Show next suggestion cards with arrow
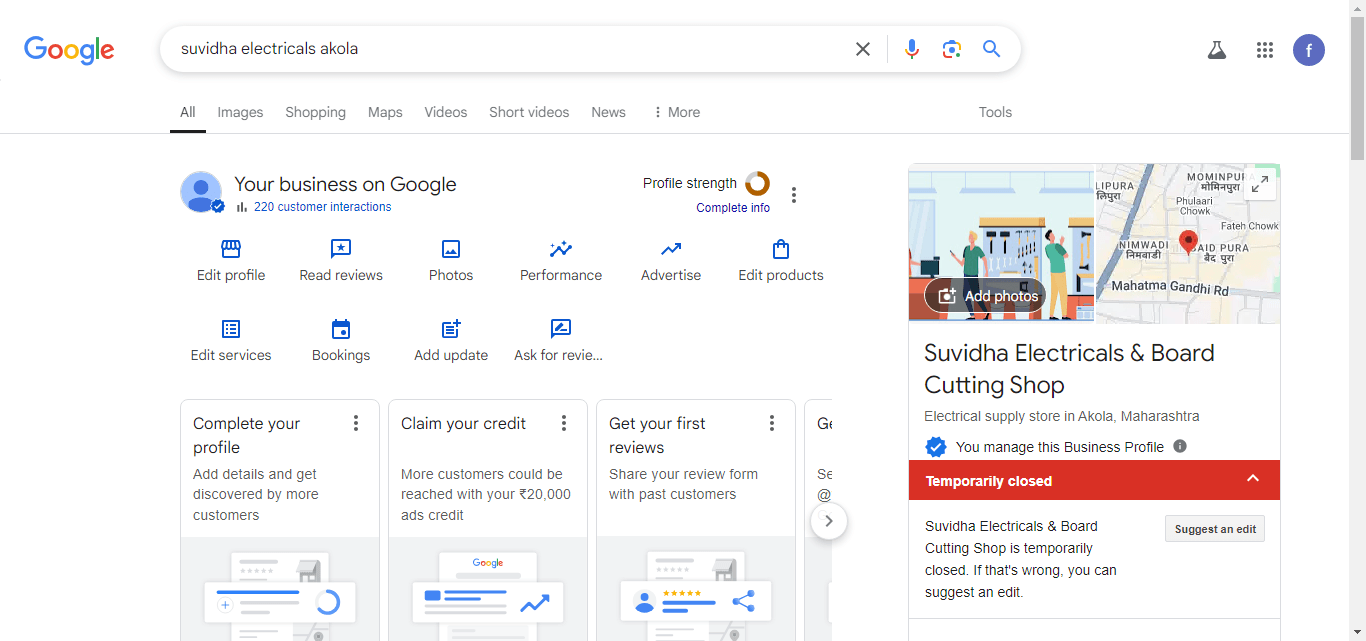 [829, 521]
